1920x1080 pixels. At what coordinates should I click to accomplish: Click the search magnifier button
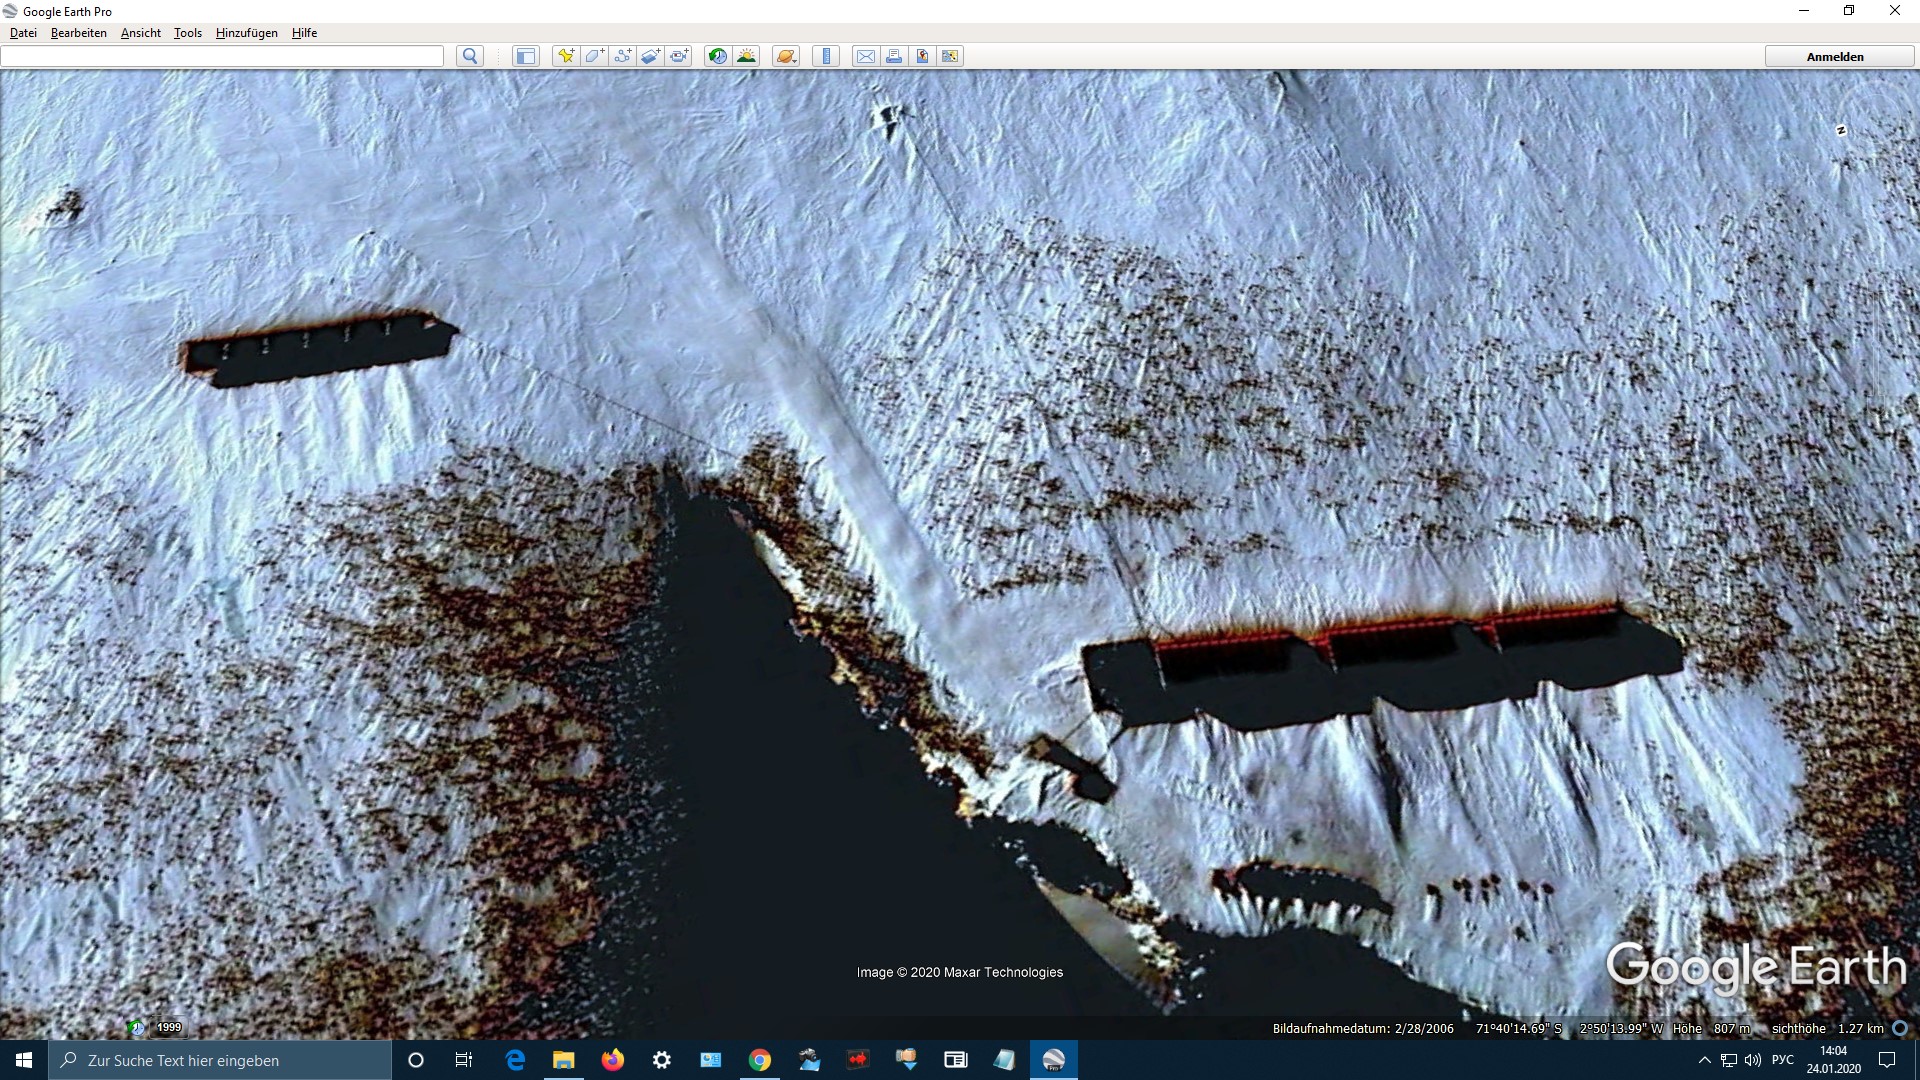(470, 56)
